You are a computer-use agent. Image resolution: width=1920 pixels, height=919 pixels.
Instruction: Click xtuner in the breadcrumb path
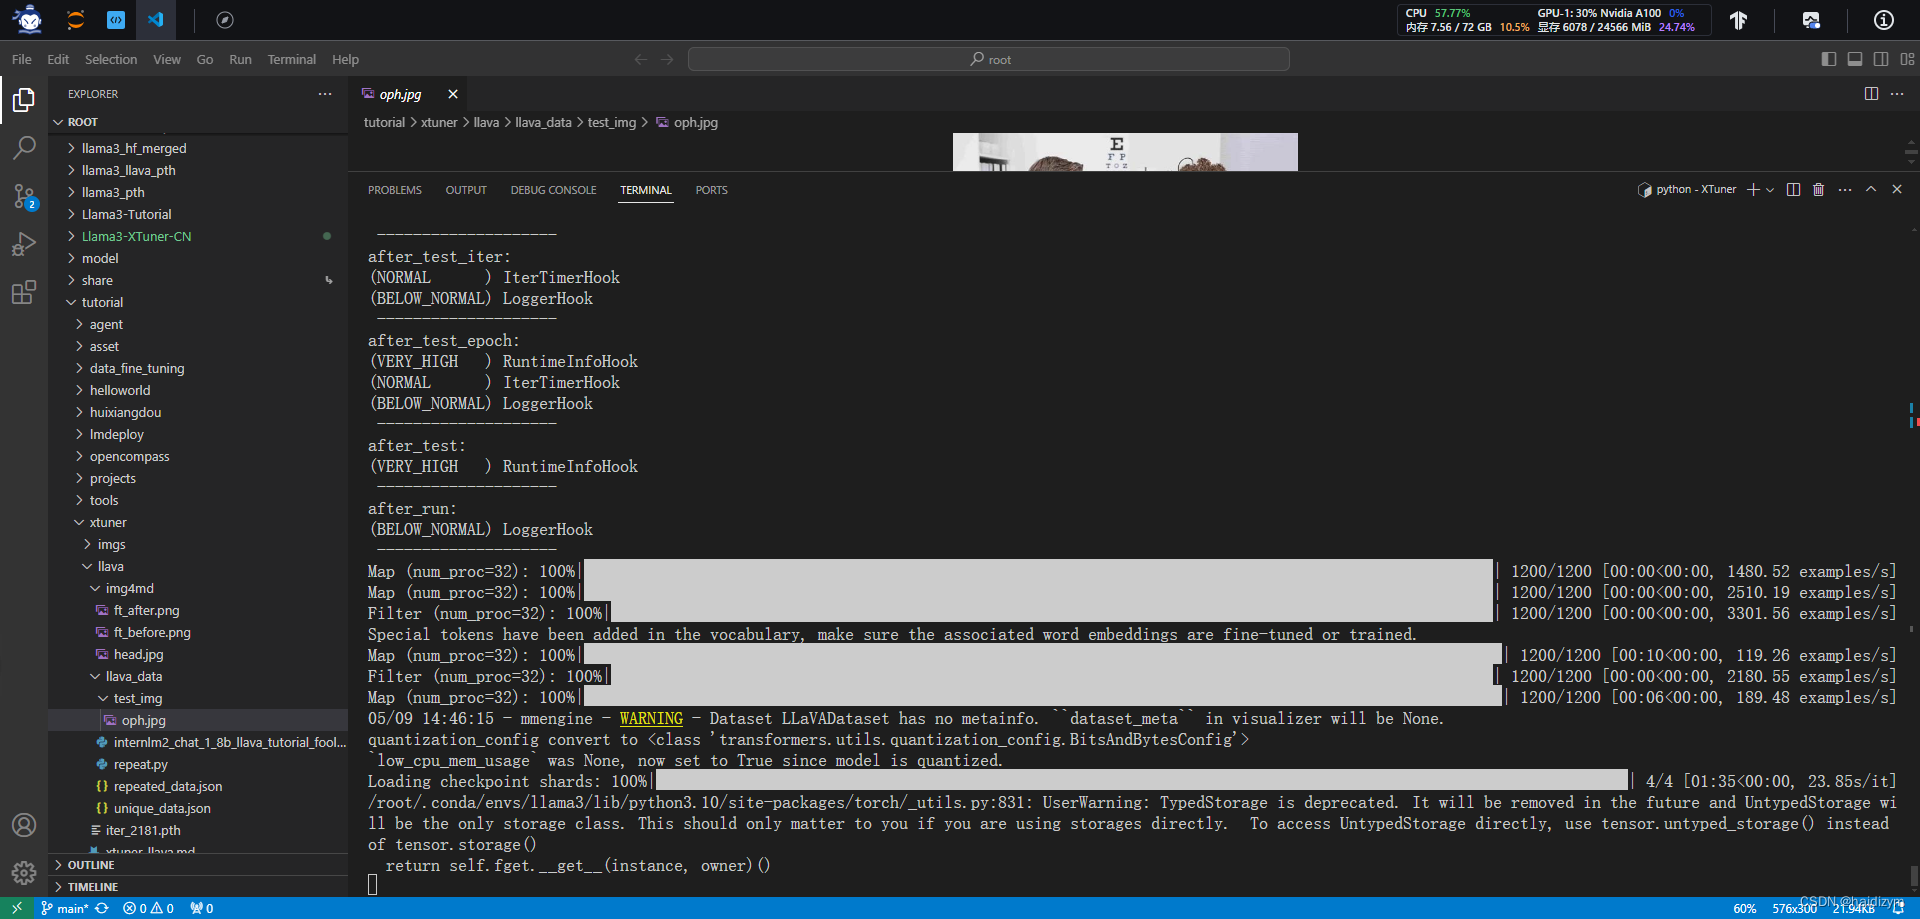[x=439, y=122]
